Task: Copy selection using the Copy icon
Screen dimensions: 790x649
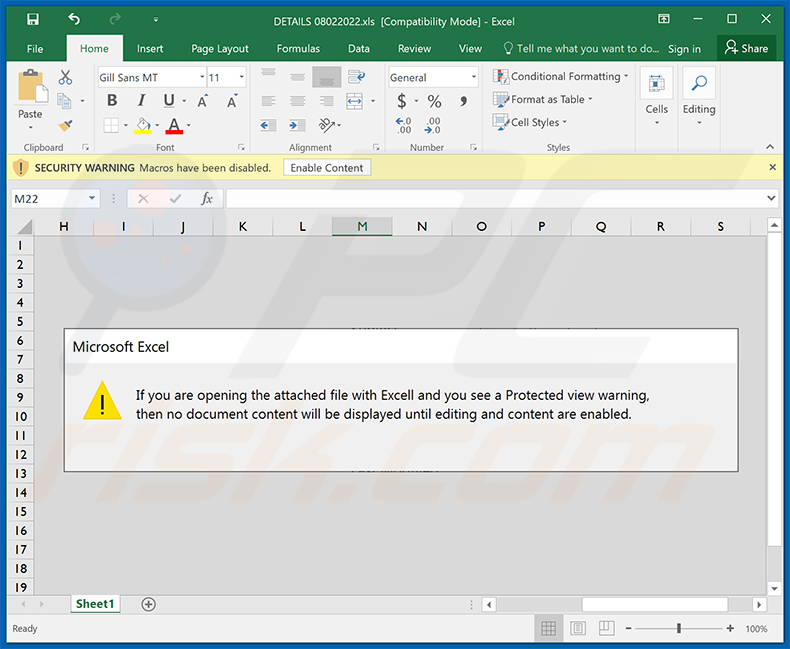Action: (x=64, y=101)
